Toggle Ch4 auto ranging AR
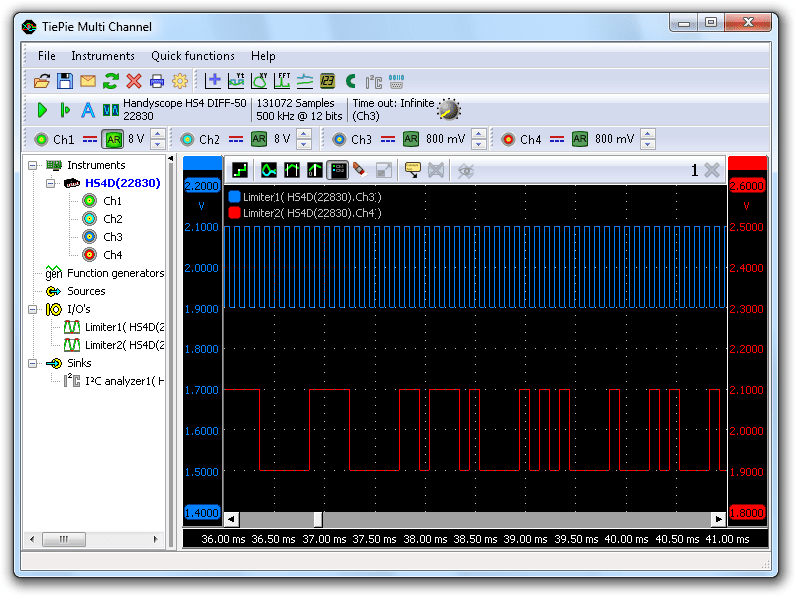 (x=580, y=139)
